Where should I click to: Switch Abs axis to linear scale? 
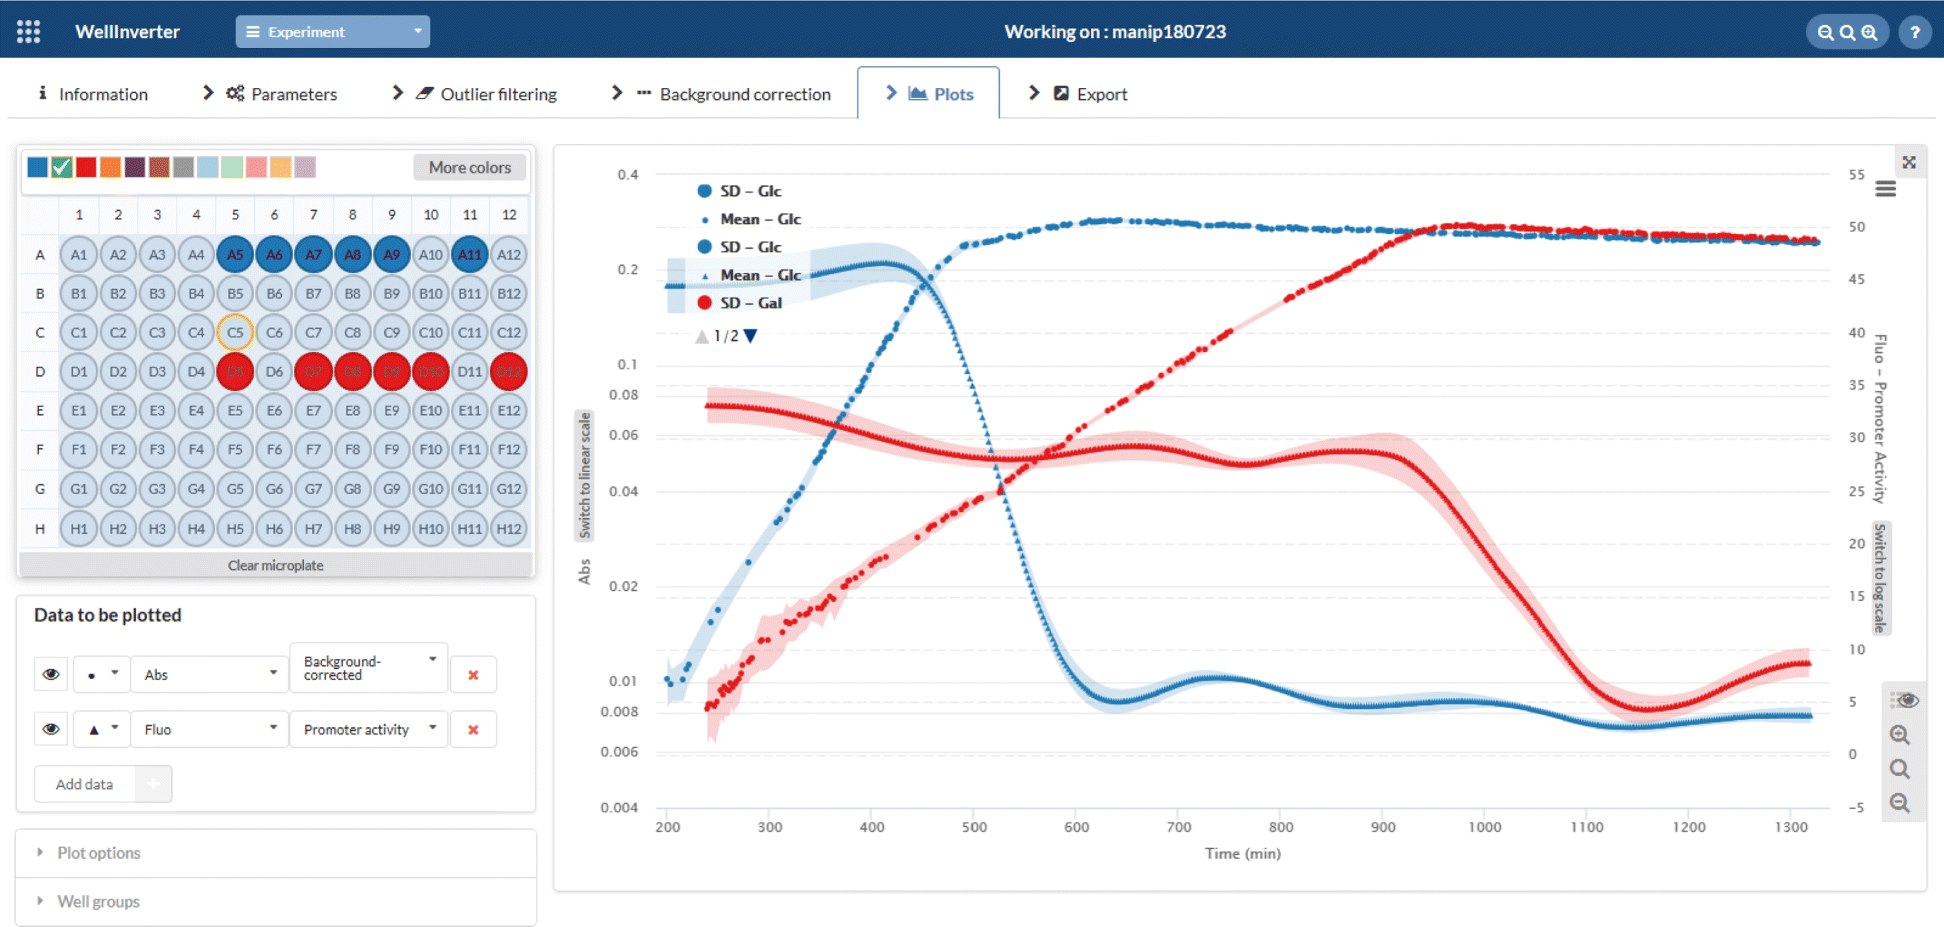[585, 475]
